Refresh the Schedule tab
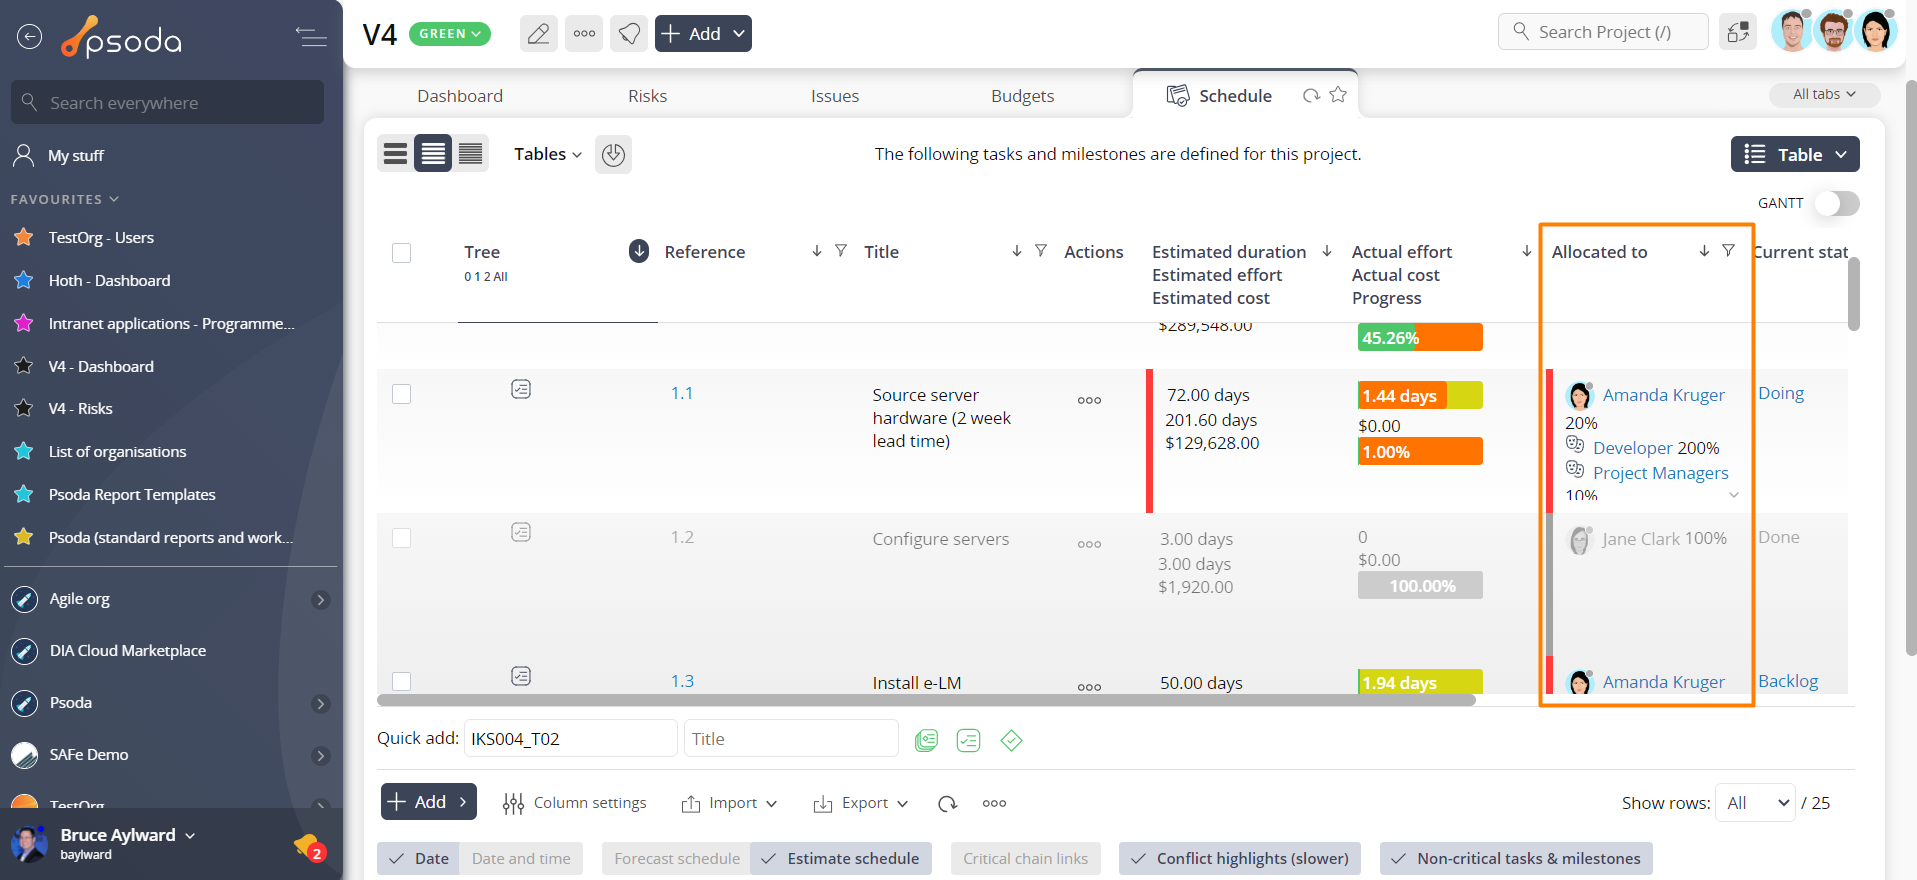 pyautogui.click(x=1311, y=96)
